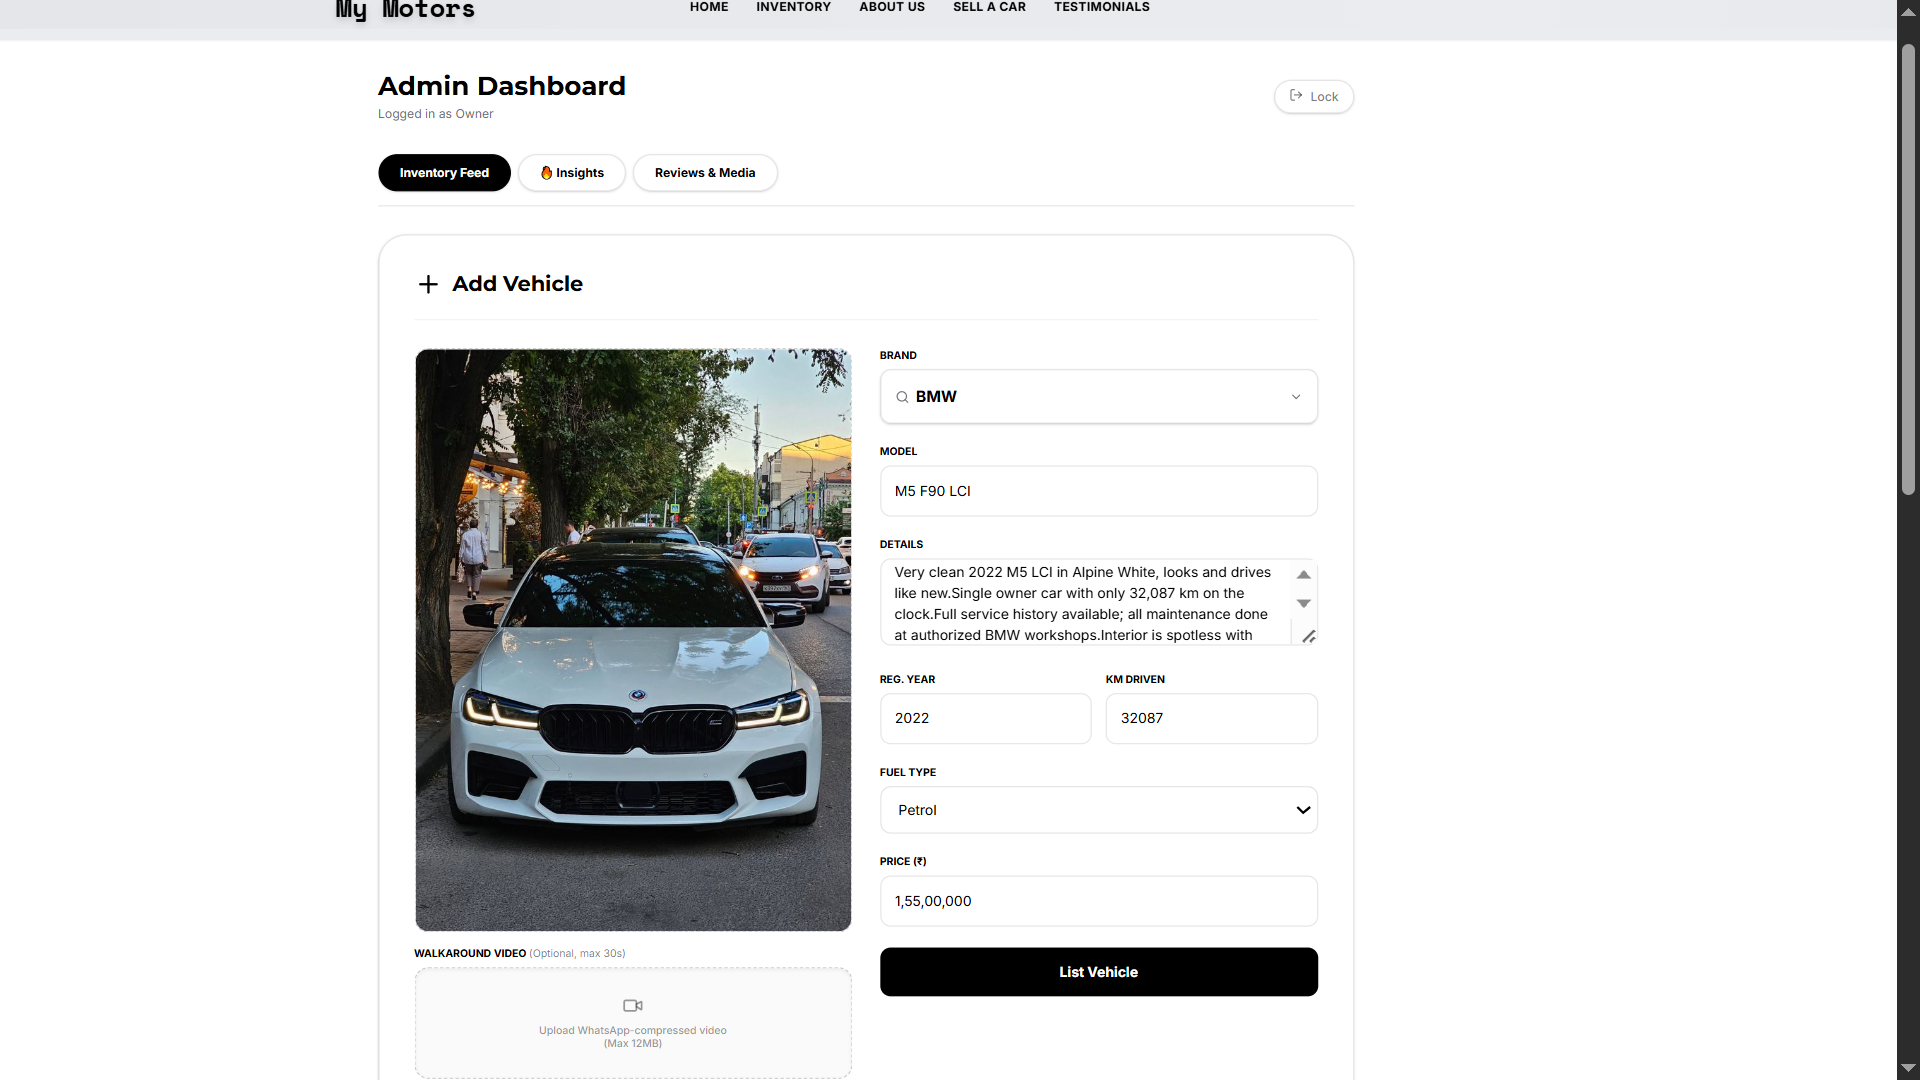Focus the KM Driven field

click(x=1211, y=718)
